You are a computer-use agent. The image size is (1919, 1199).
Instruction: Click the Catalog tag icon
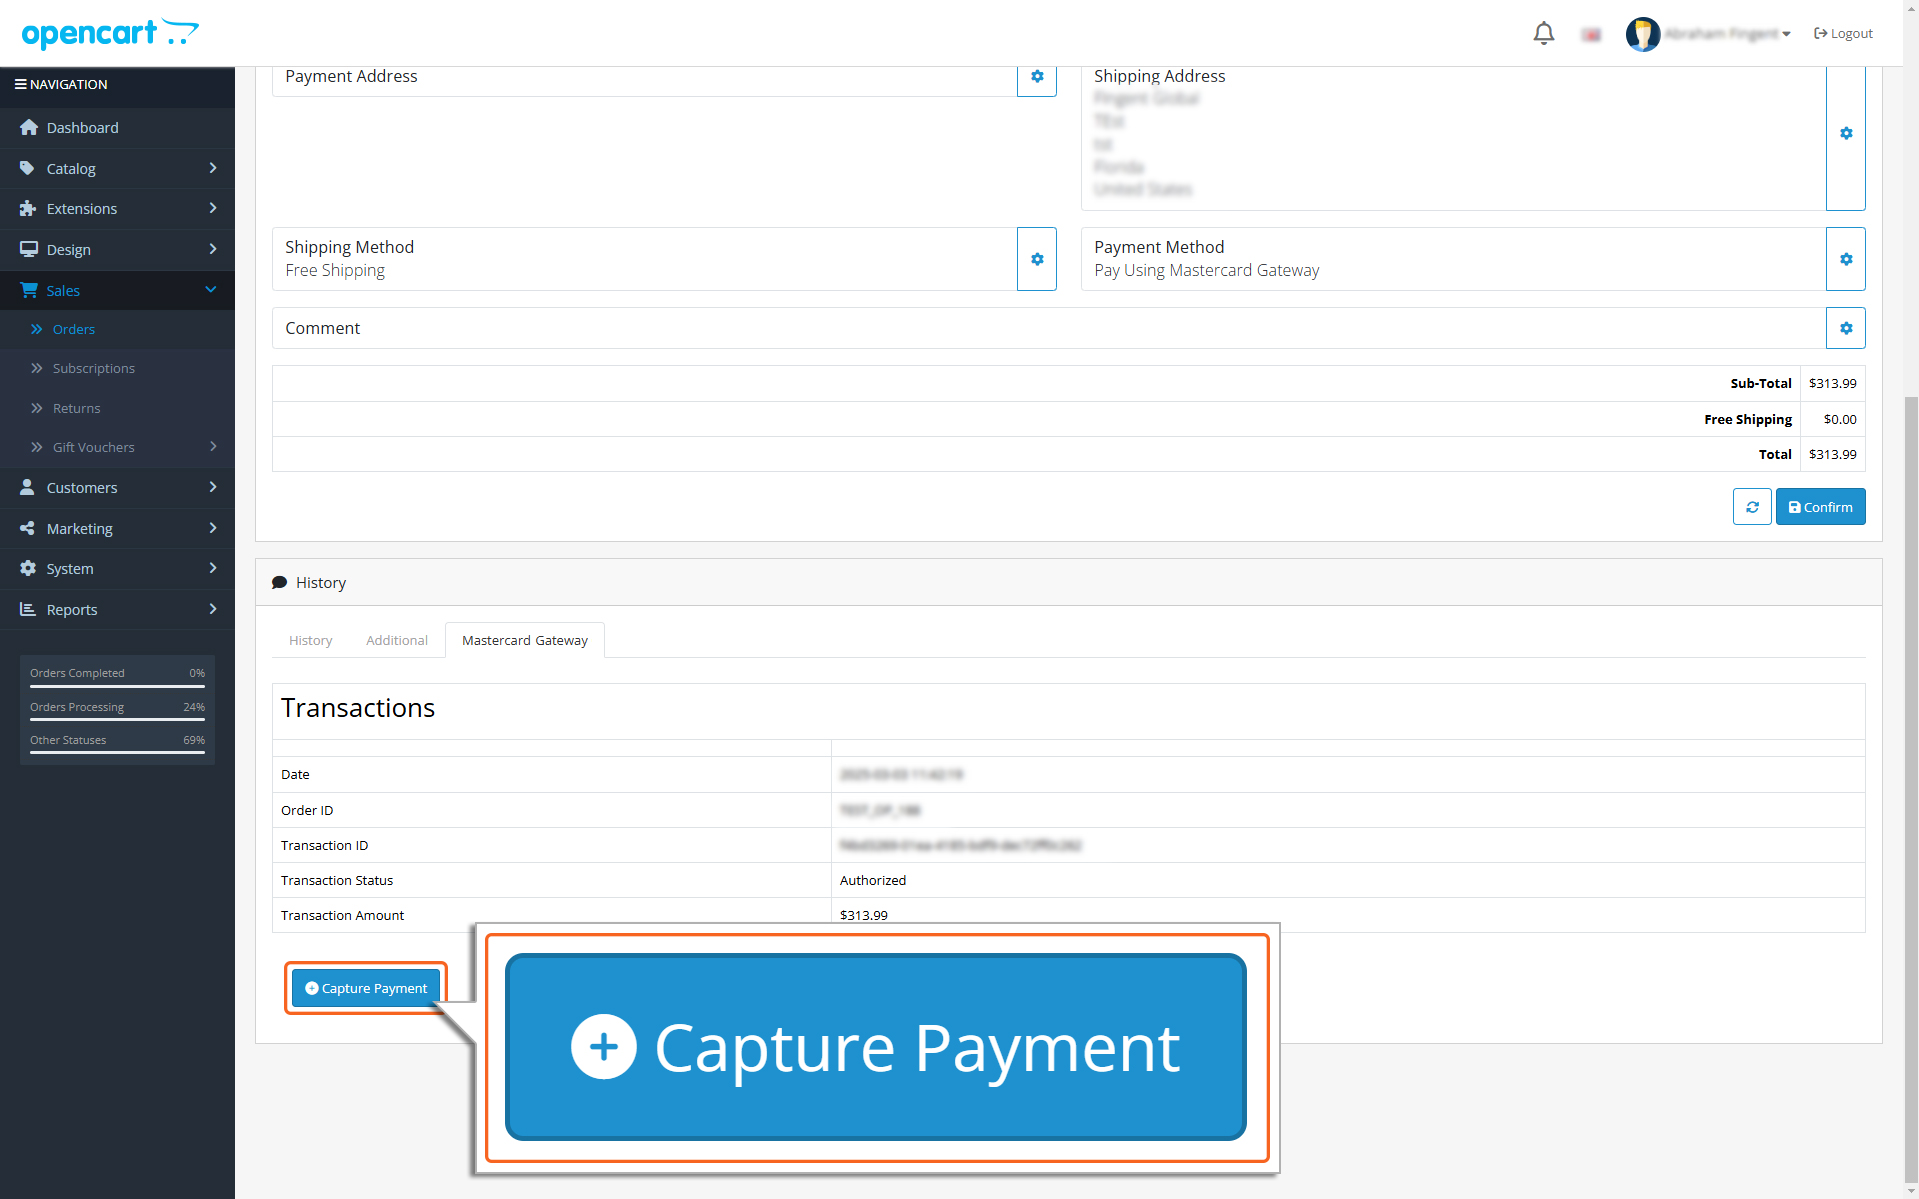tap(27, 168)
